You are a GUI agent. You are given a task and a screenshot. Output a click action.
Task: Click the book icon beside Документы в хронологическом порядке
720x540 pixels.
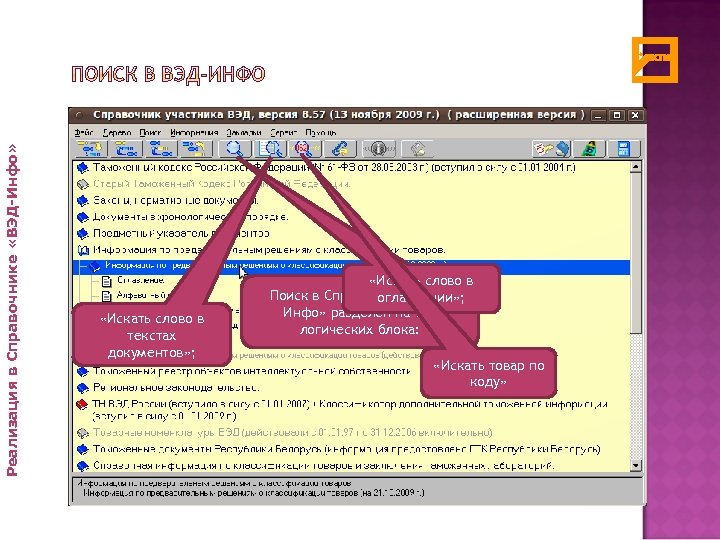pos(83,217)
